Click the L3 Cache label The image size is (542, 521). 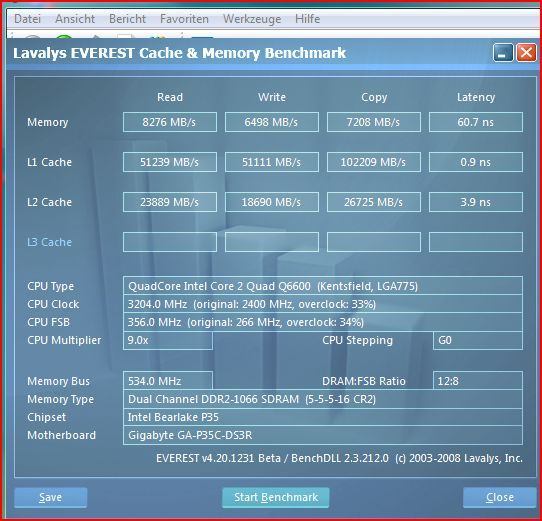tap(49, 242)
